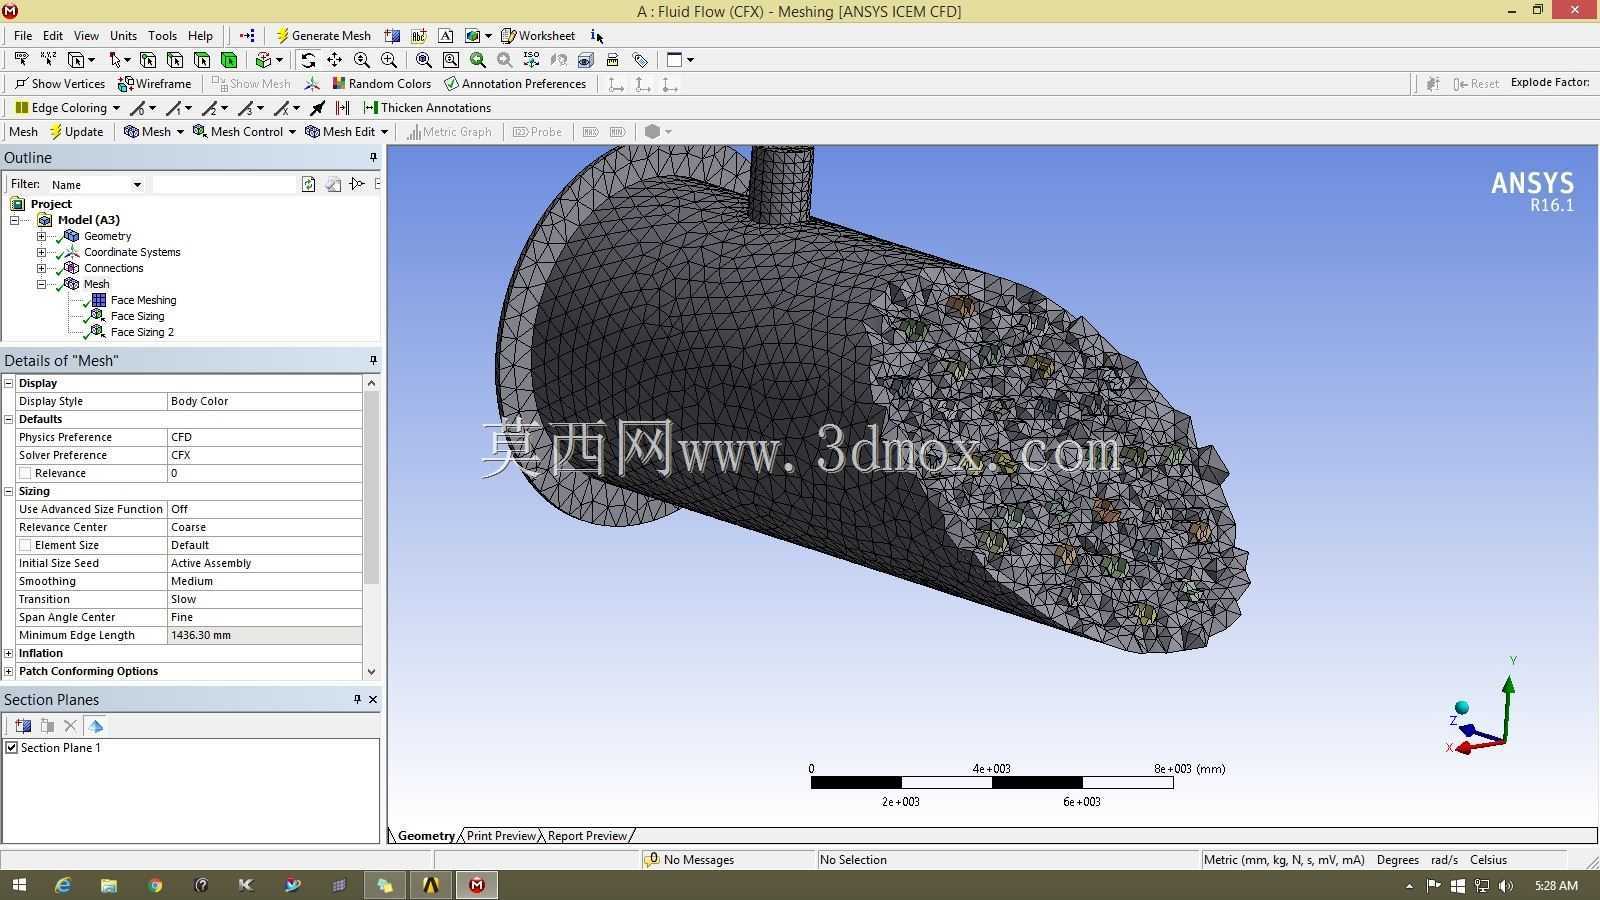Toggle Thicken Annotations

(x=427, y=108)
